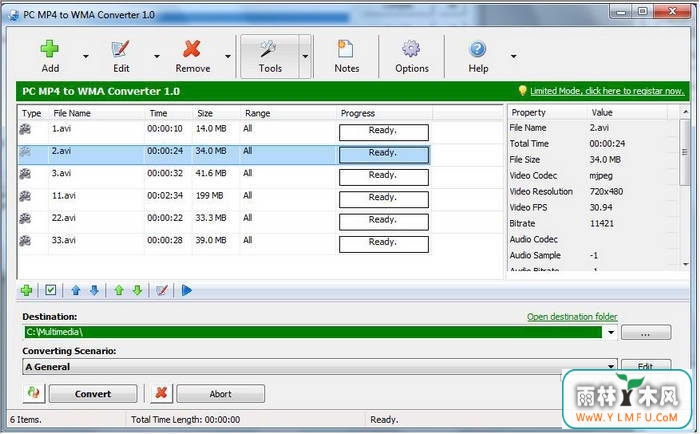
Task: Select the 22.avi file row
Action: pos(224,221)
